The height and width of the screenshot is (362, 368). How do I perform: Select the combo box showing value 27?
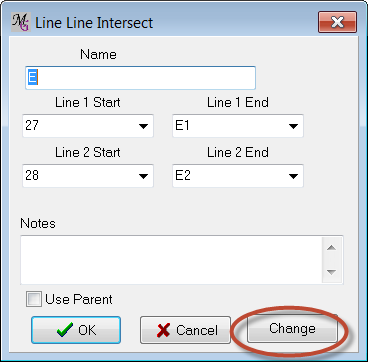[88, 126]
